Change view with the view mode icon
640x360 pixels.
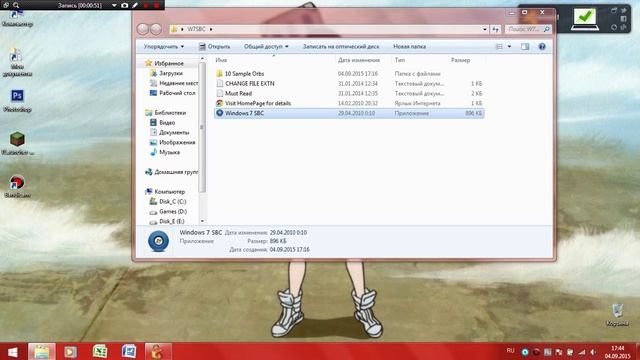coord(499,47)
